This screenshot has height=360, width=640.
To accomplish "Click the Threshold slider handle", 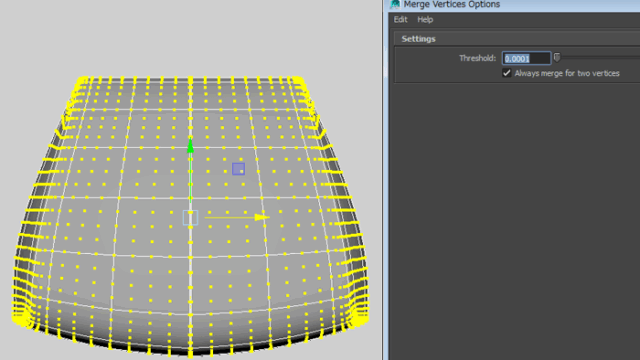I will click(557, 58).
